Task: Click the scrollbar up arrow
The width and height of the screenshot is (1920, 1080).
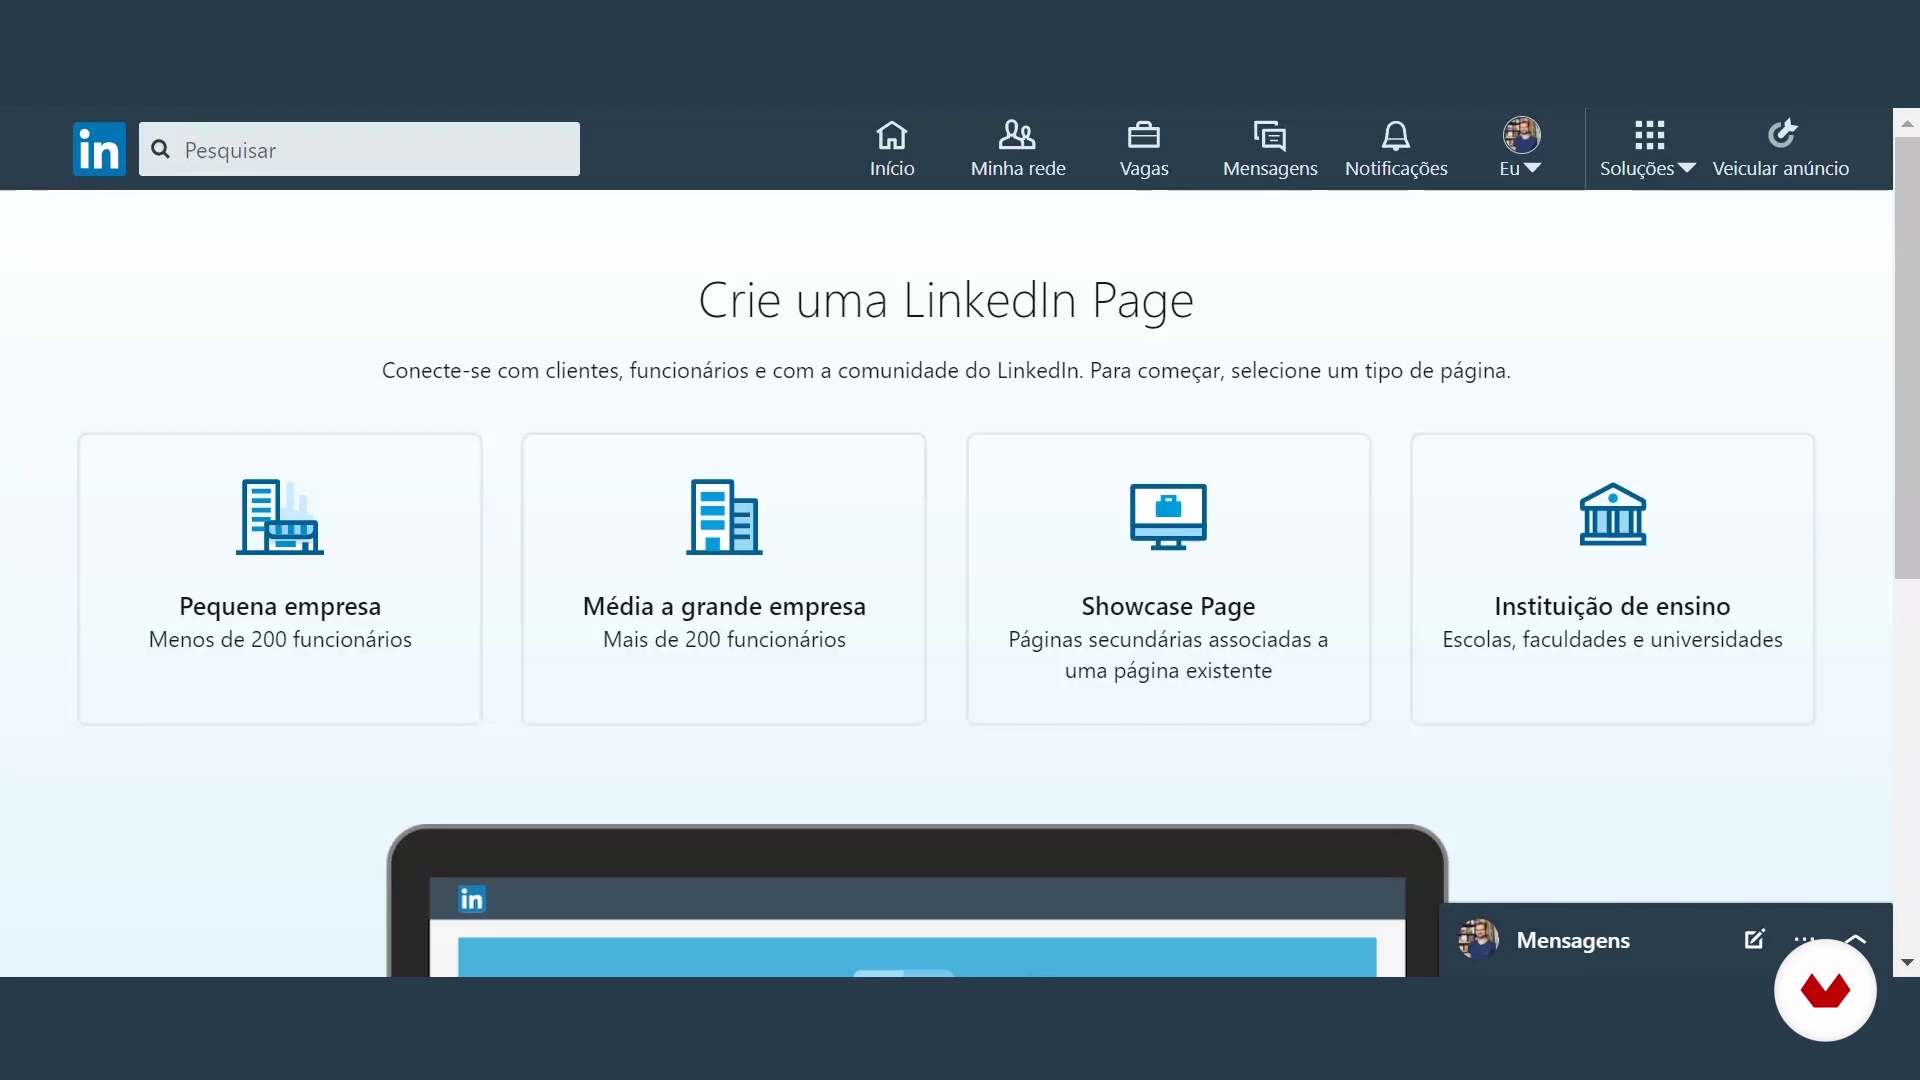Action: (1907, 123)
